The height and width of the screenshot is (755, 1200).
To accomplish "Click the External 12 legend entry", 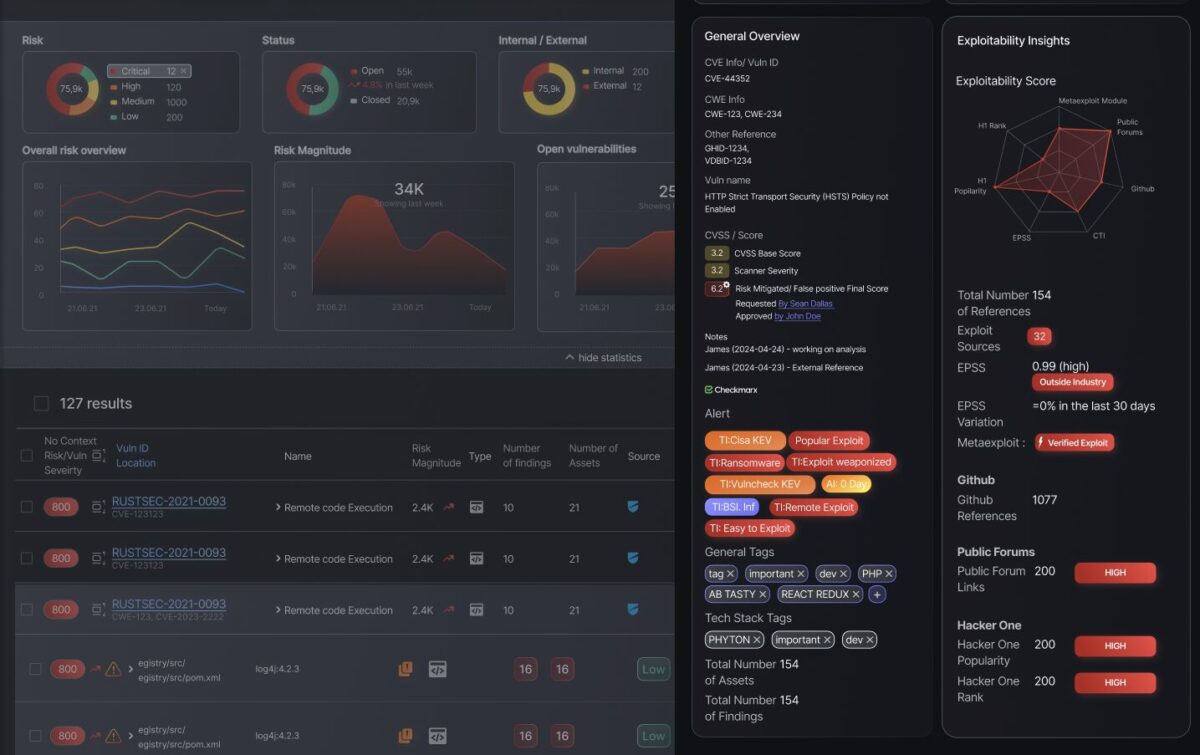I will pos(611,86).
